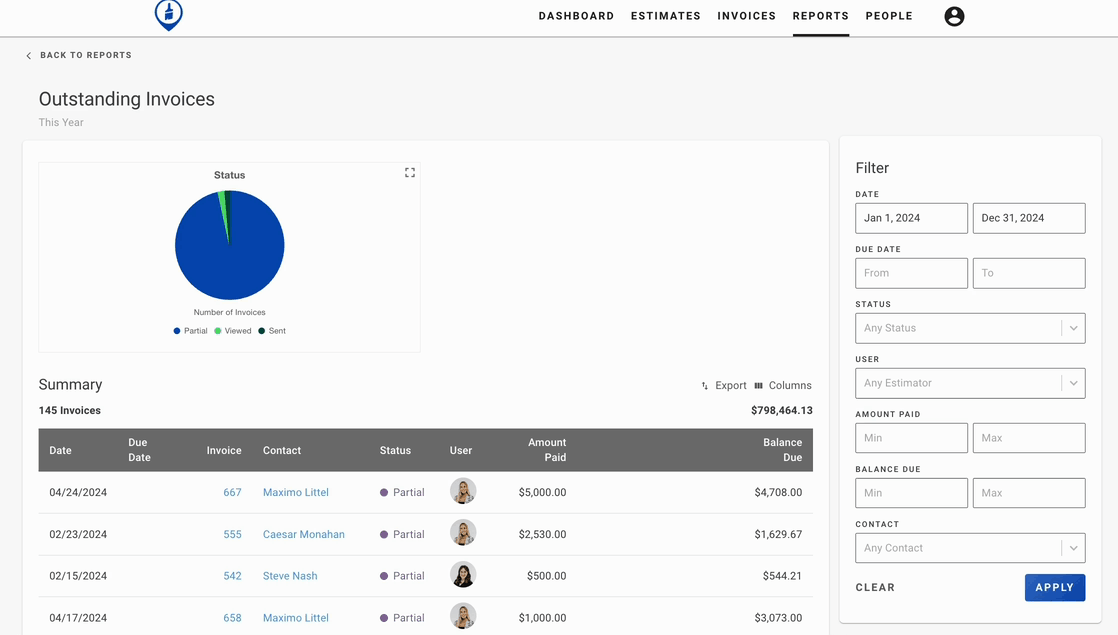Click the Partial status in invoice 667 row
This screenshot has height=635, width=1118.
pos(402,492)
